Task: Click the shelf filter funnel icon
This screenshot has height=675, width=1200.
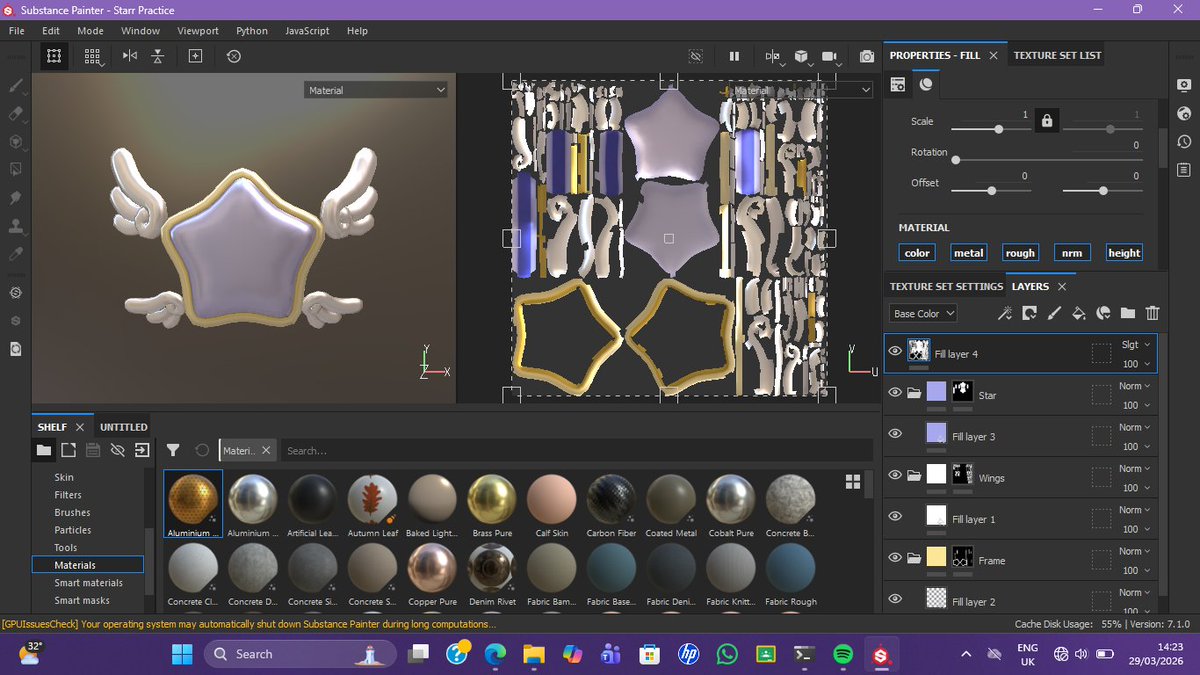Action: point(173,450)
